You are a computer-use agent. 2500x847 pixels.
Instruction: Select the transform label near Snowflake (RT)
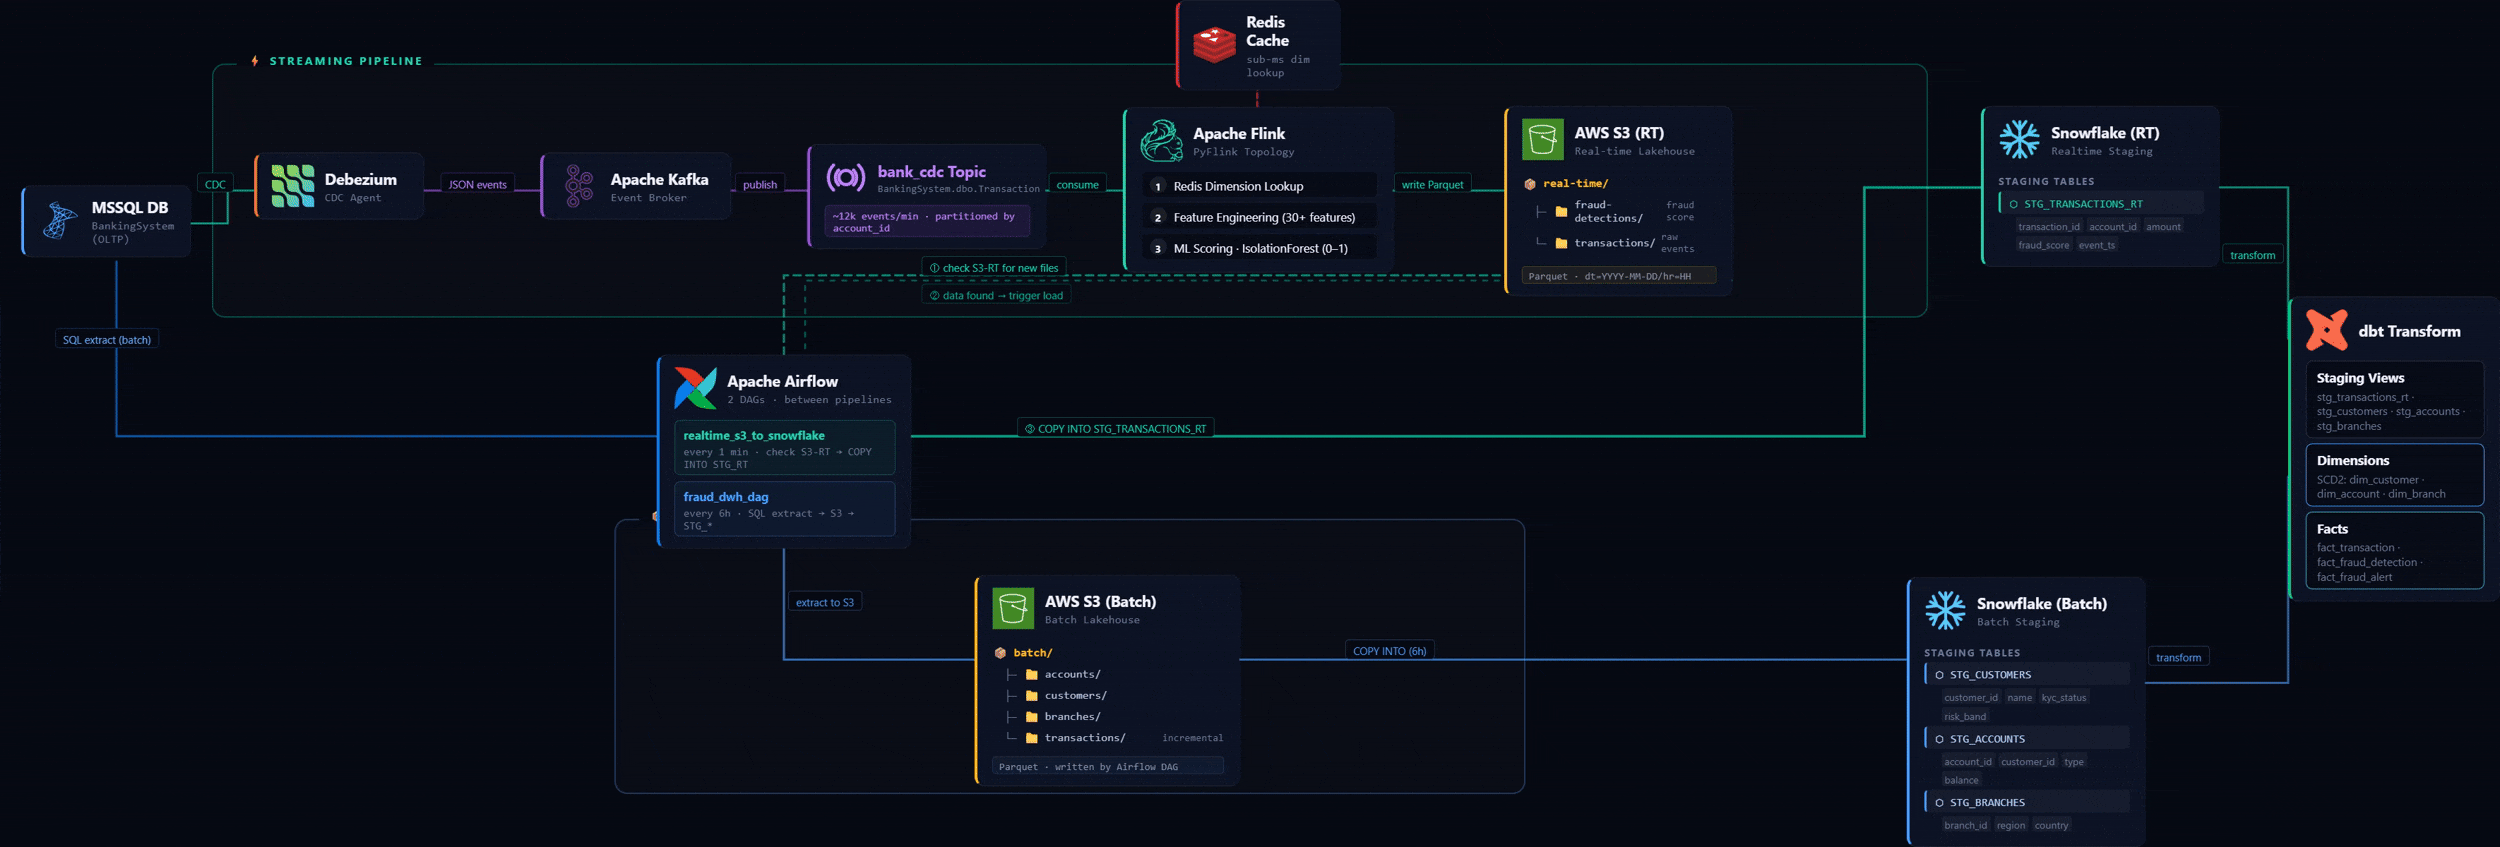click(x=2252, y=255)
